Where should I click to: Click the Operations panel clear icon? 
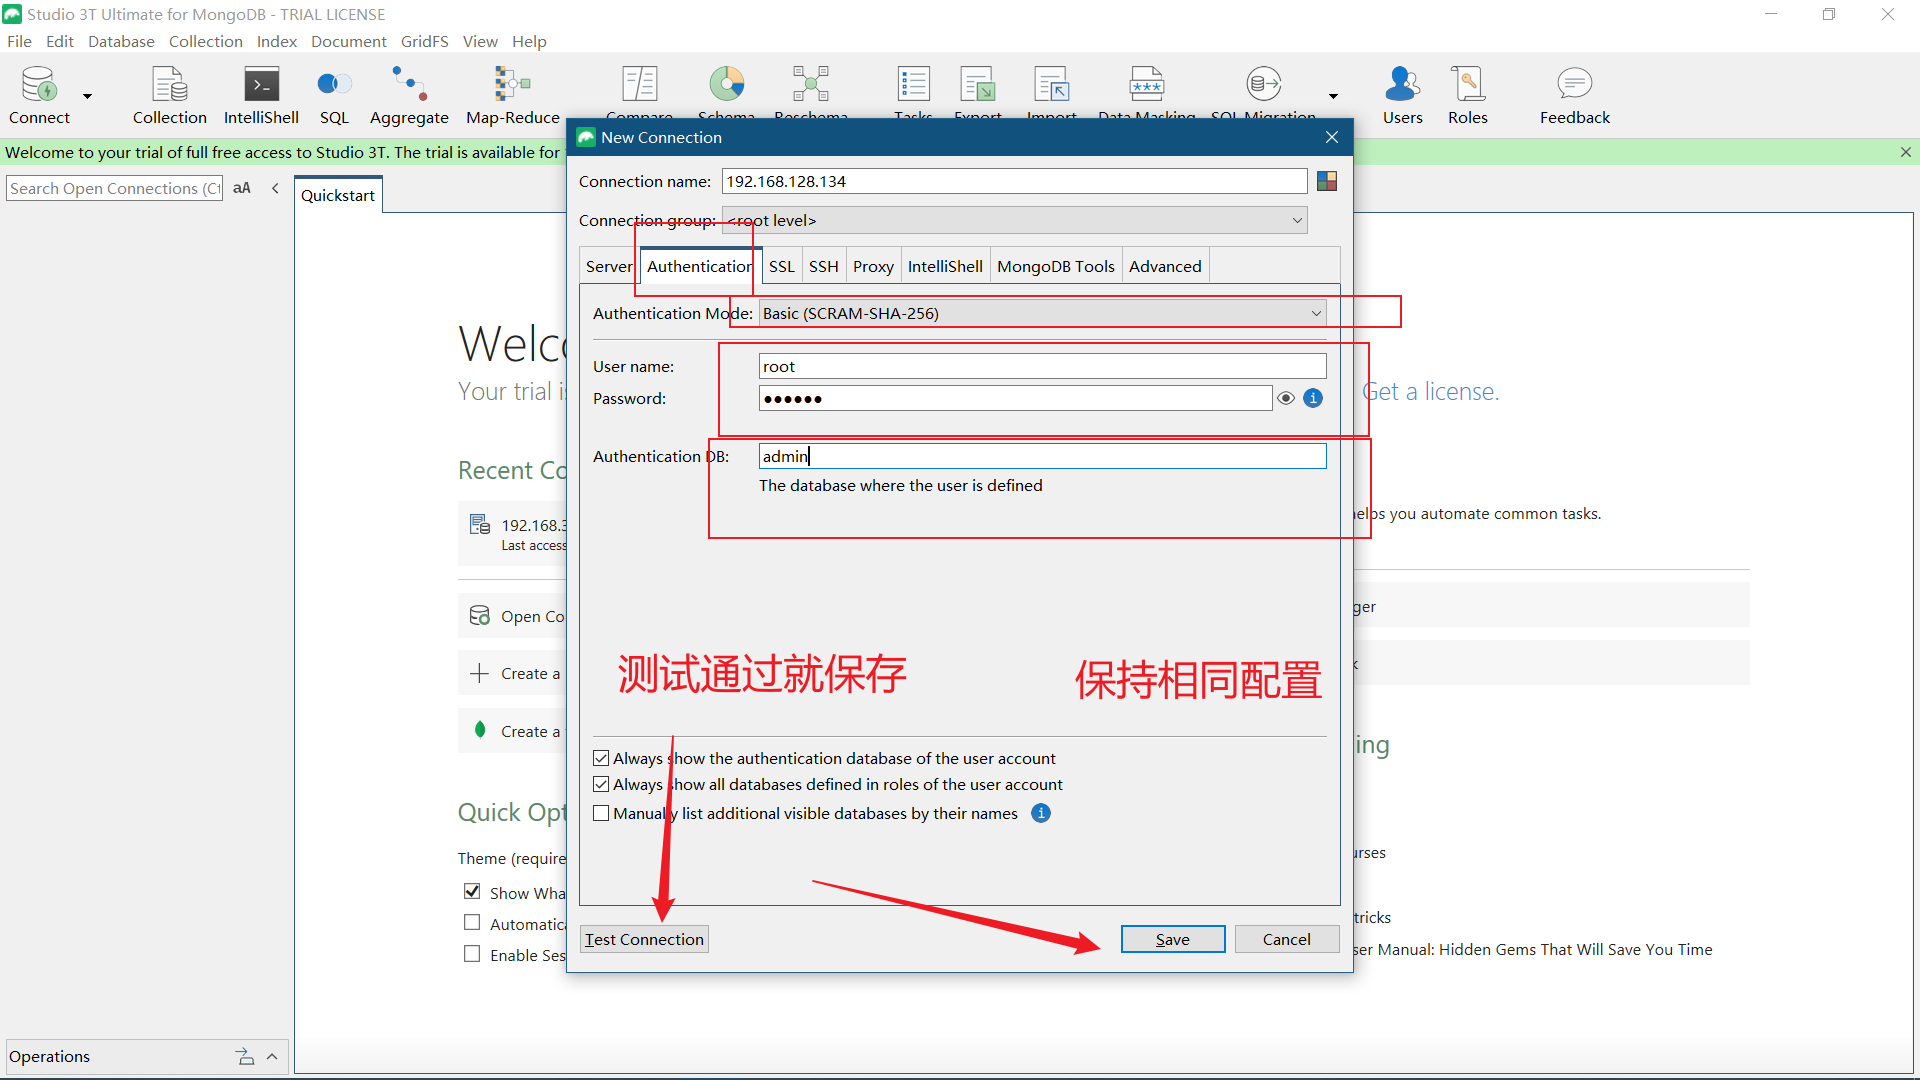pyautogui.click(x=245, y=1056)
